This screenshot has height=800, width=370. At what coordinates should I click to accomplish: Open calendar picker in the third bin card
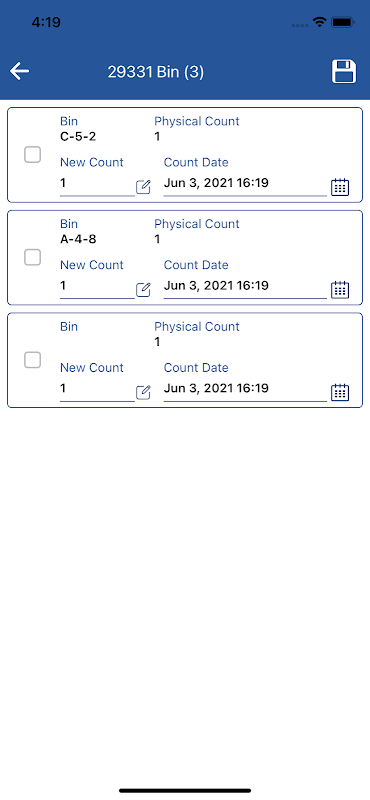(x=340, y=392)
